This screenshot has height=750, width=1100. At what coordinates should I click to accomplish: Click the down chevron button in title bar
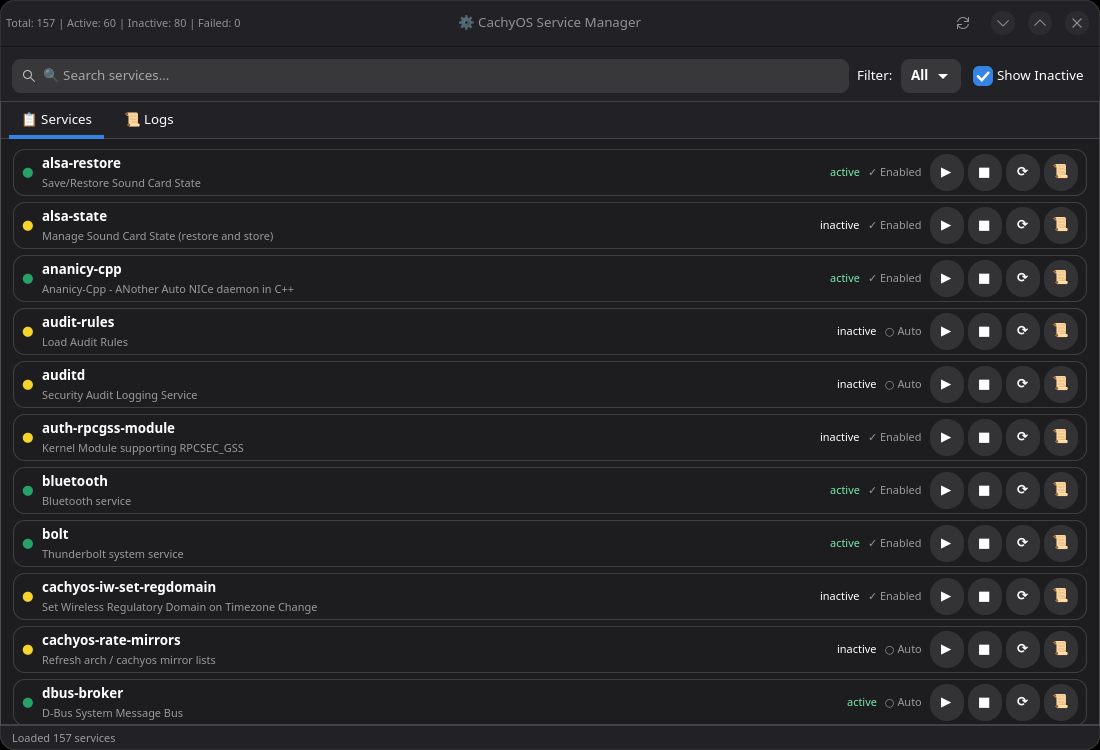(1003, 23)
